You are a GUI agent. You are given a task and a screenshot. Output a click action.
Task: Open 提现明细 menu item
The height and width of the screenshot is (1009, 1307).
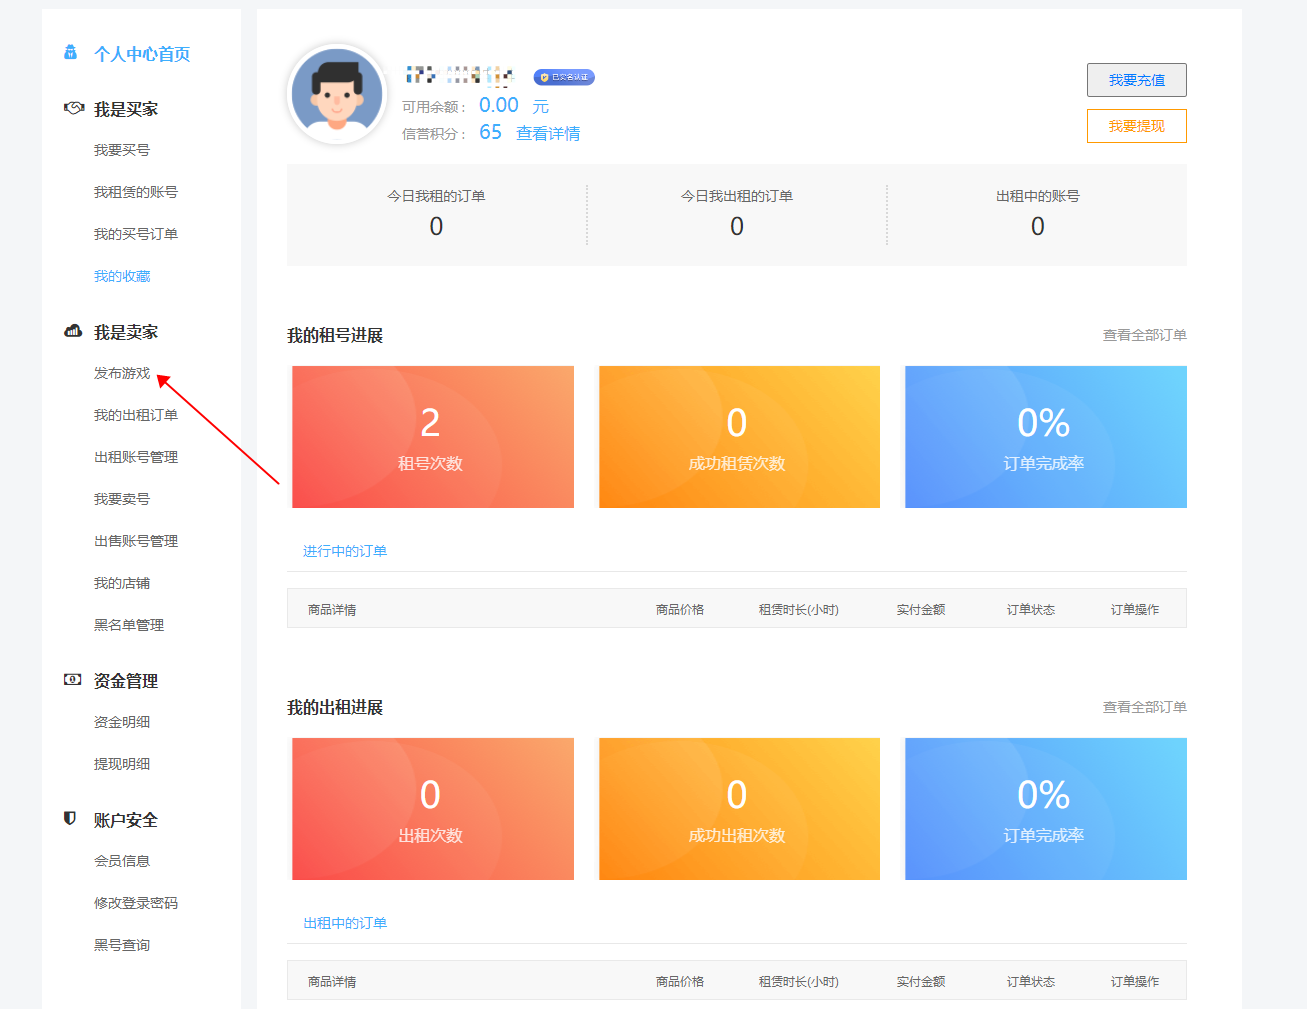pyautogui.click(x=122, y=764)
